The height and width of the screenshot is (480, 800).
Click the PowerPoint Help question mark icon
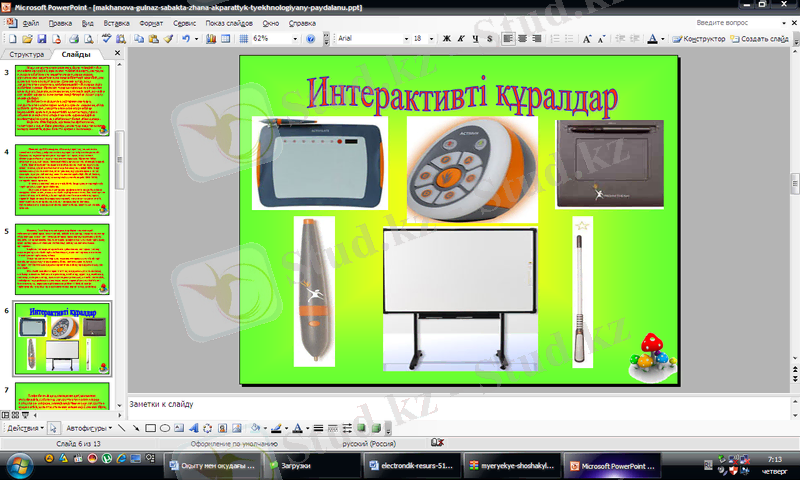310,38
